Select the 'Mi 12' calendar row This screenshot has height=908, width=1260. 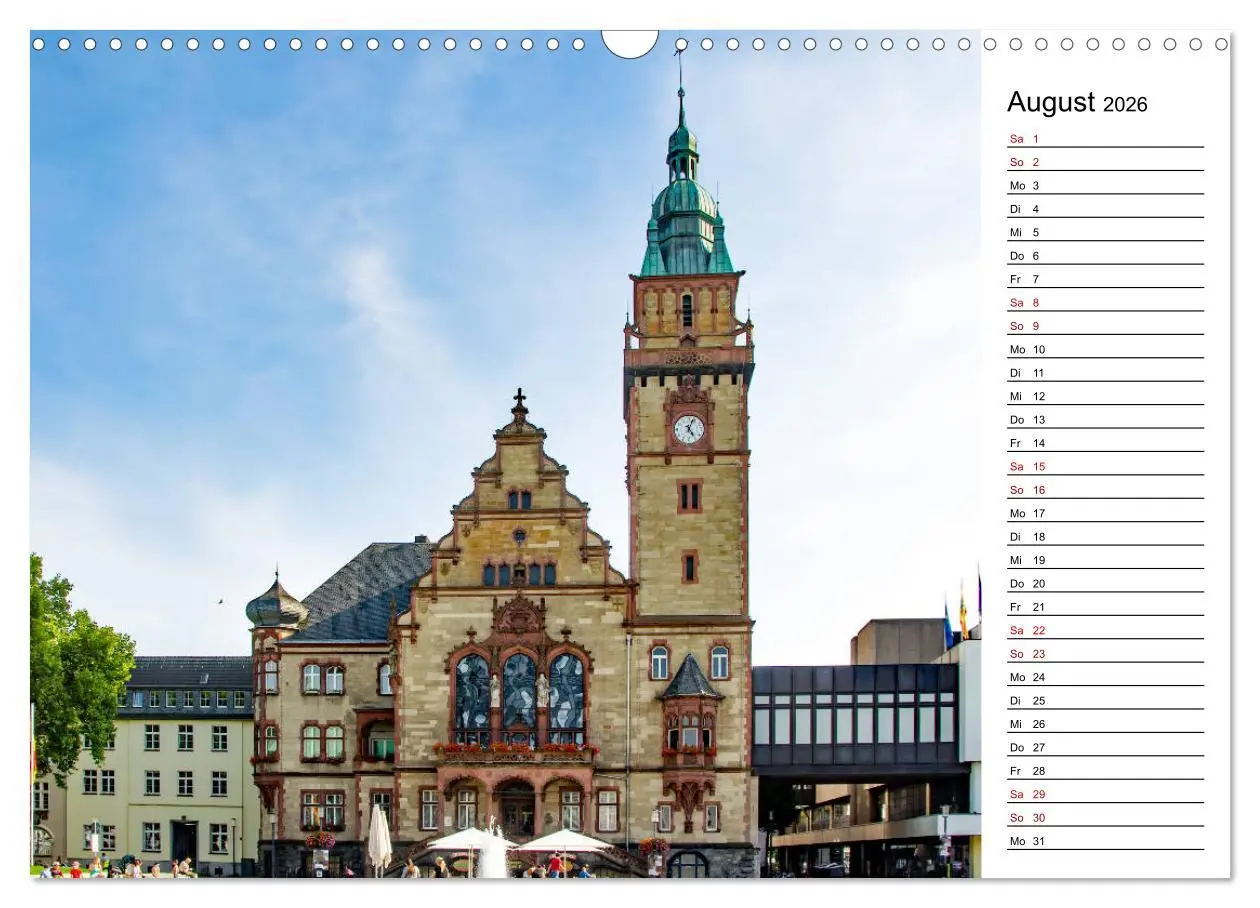point(1105,396)
